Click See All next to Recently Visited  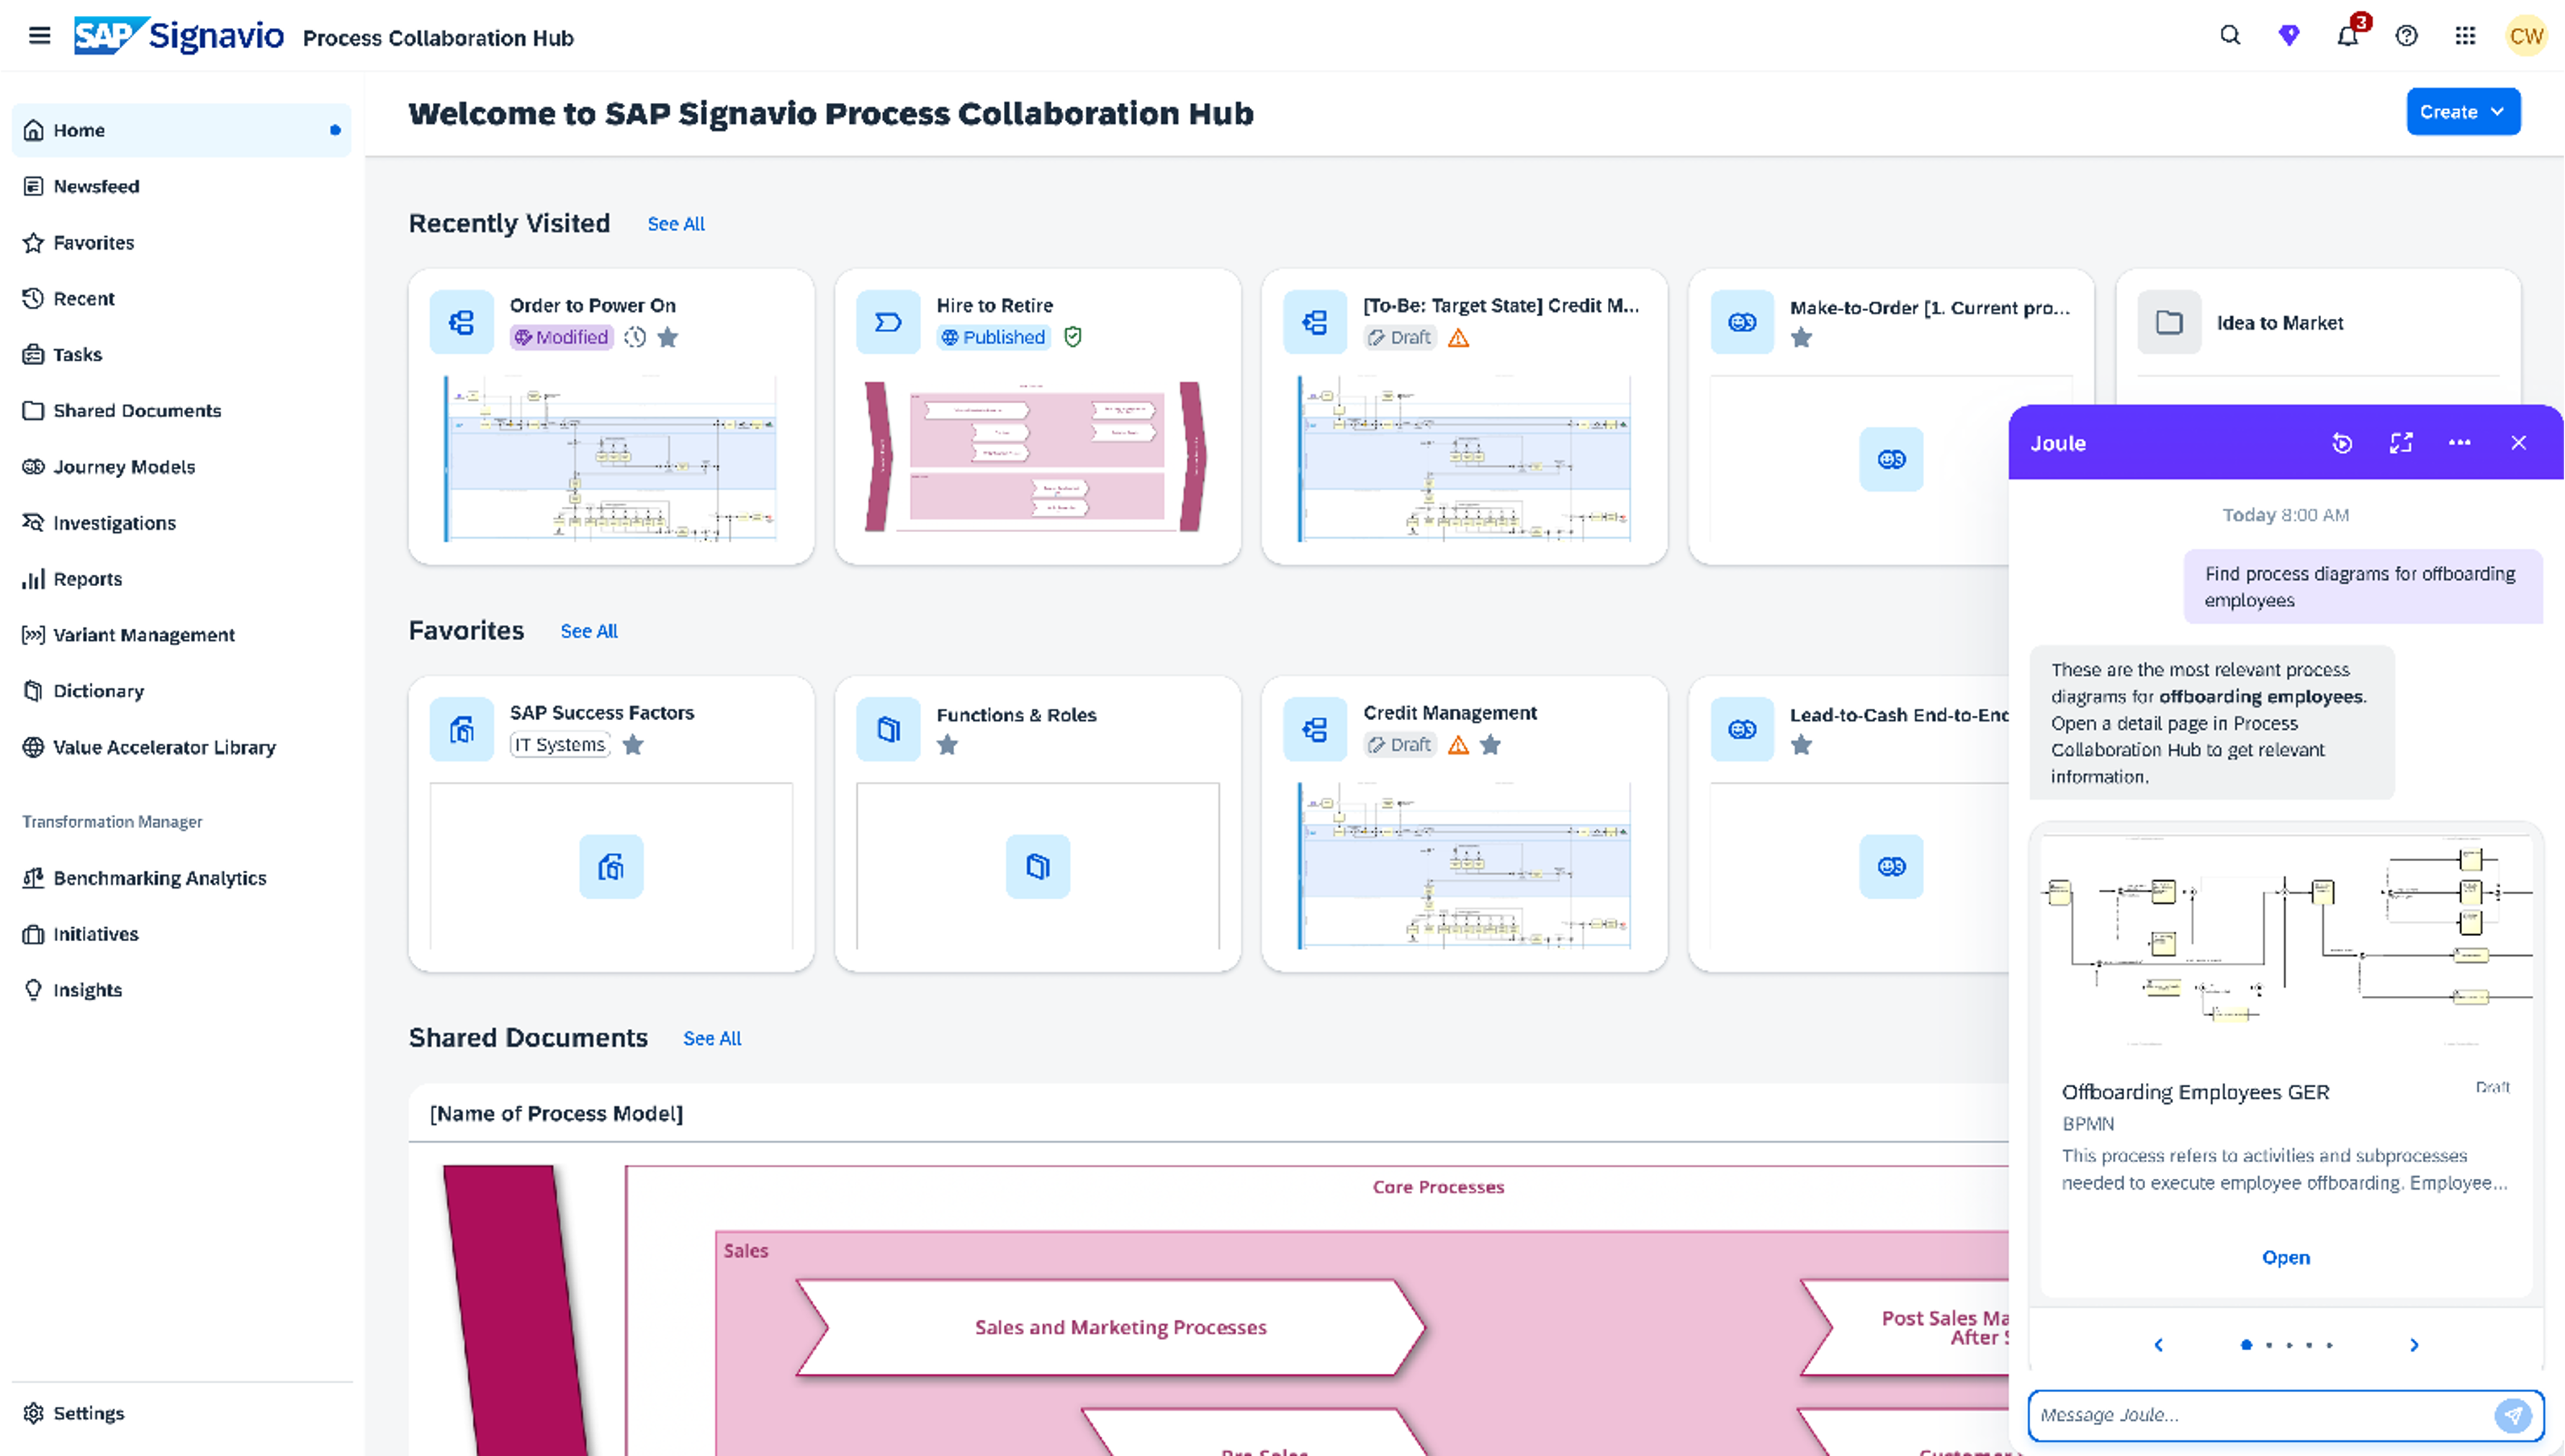pyautogui.click(x=676, y=224)
